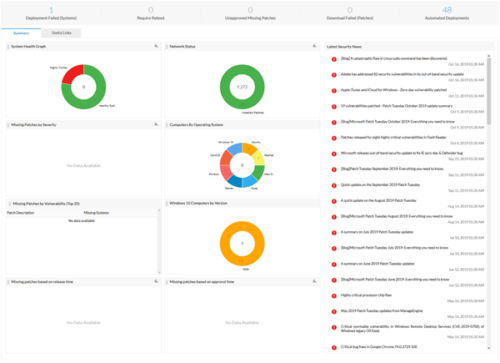Grab the Network Status widget drag handle
The width and height of the screenshot is (500, 363).
(x=167, y=47)
